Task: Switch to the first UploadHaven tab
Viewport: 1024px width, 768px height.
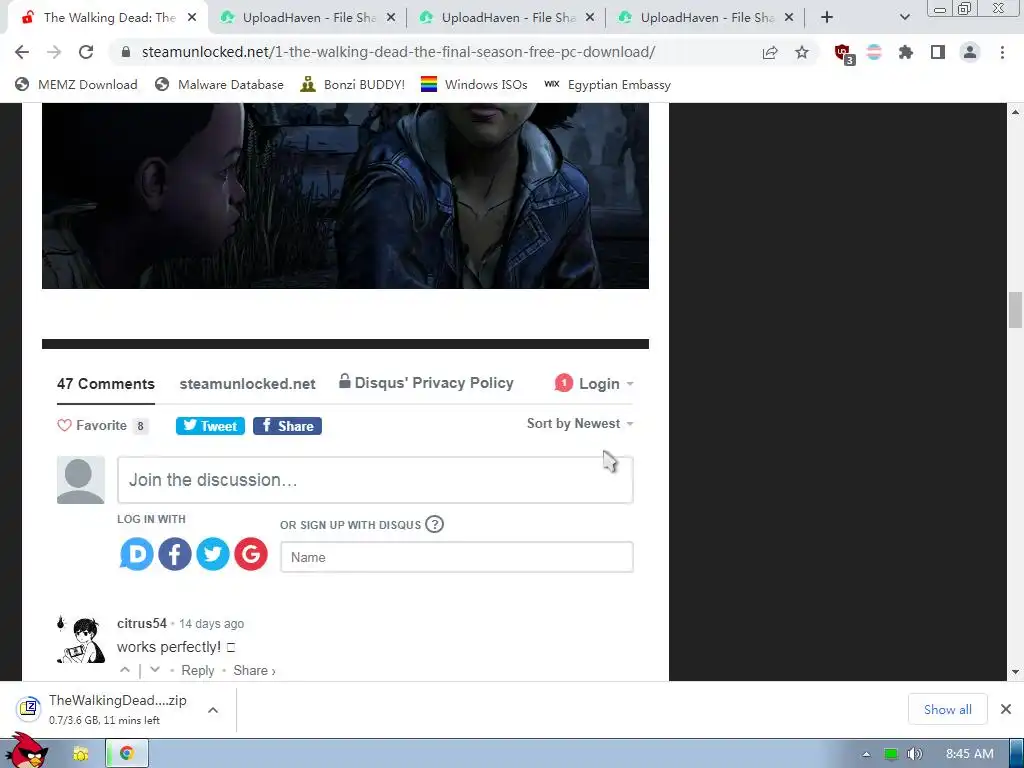Action: [x=307, y=18]
